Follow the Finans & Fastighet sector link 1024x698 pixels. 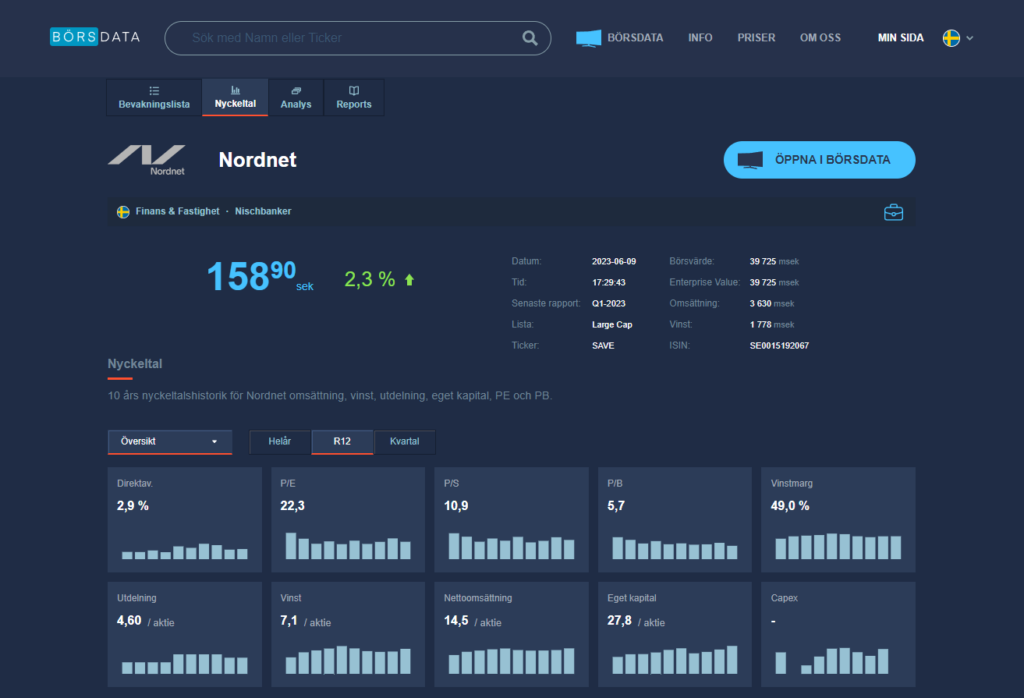click(178, 211)
